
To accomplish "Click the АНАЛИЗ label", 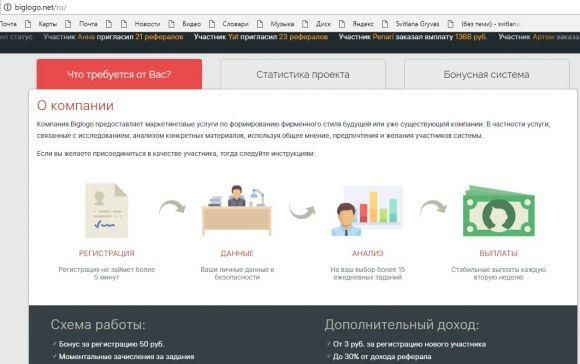I will coord(368,253).
